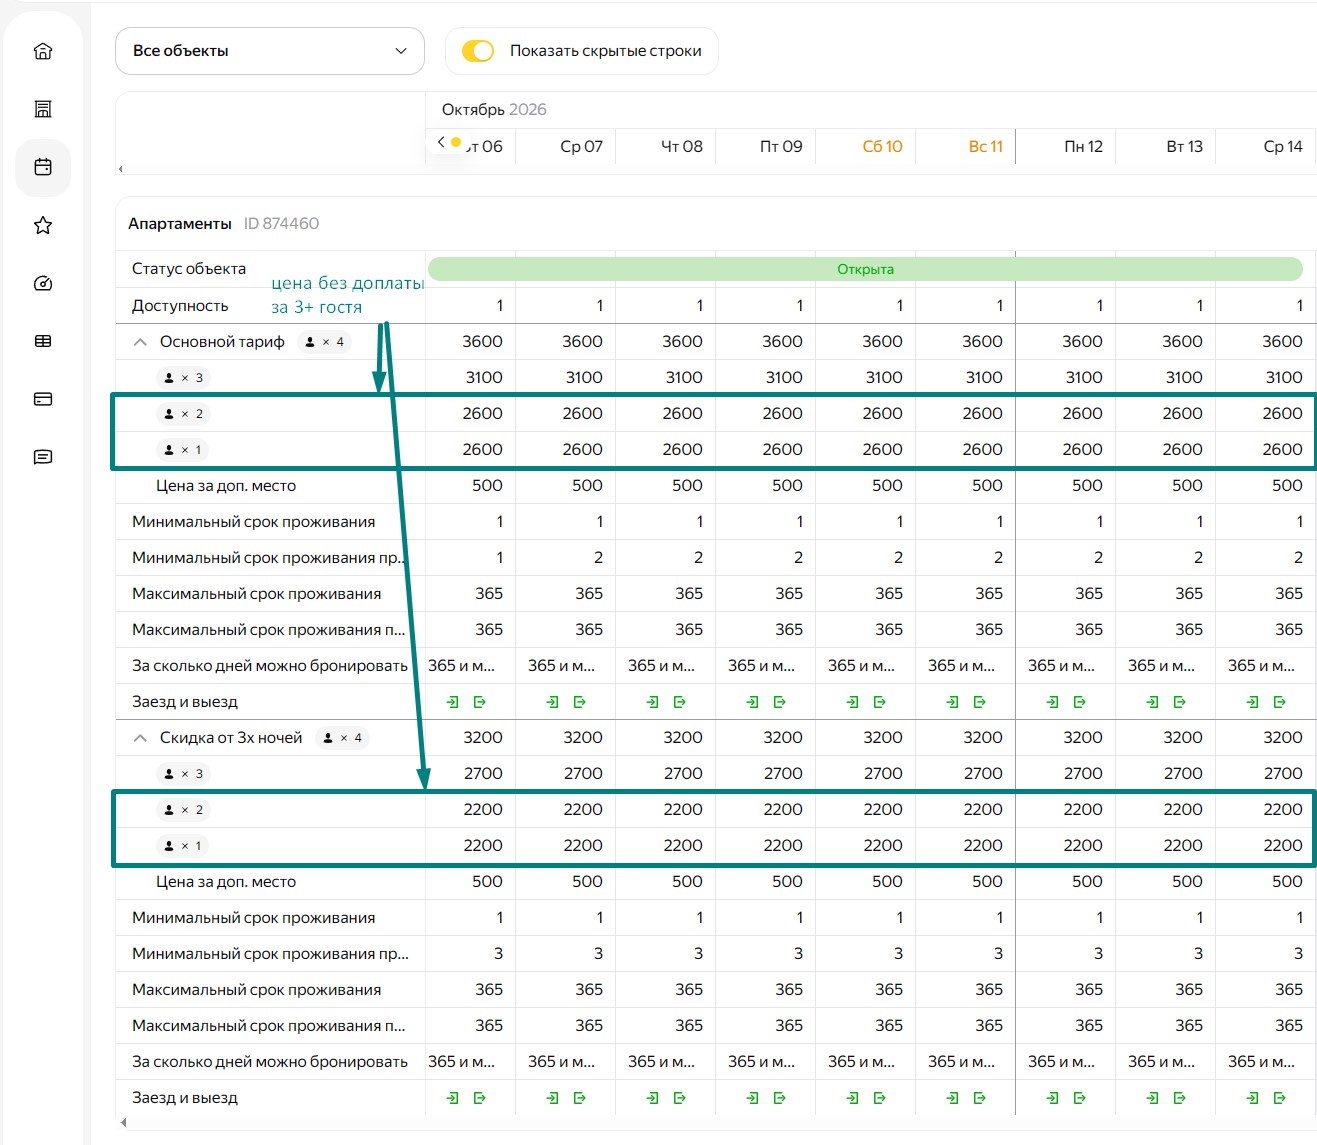The width and height of the screenshot is (1317, 1145).
Task: Open the Все объекты dropdown
Action: click(x=270, y=51)
